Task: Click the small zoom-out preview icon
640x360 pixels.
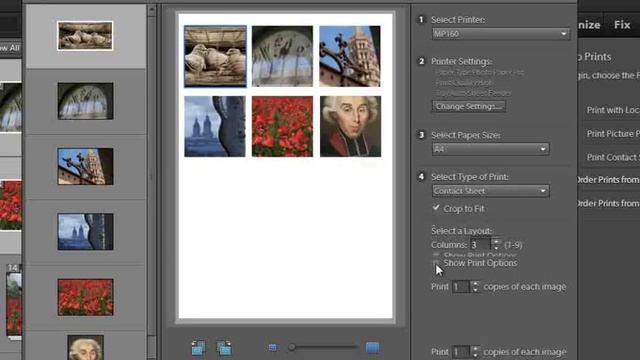Action: click(x=273, y=348)
